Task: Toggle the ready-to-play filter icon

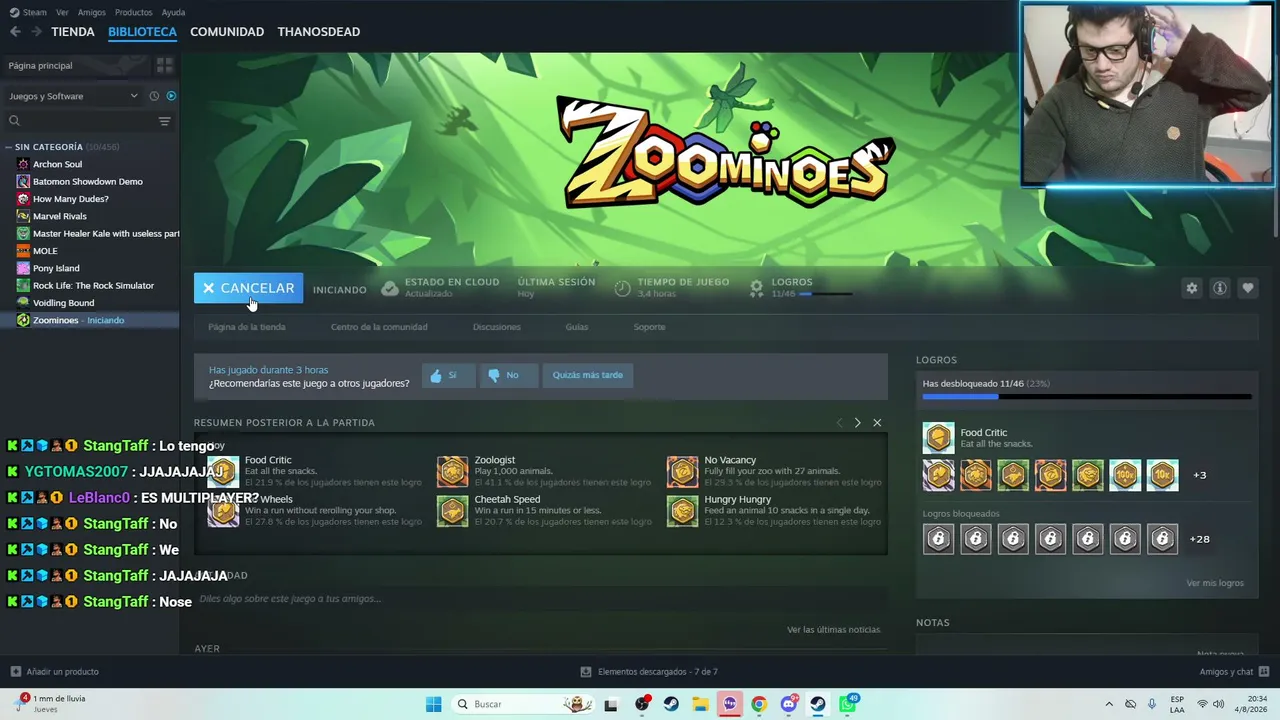Action: click(171, 96)
